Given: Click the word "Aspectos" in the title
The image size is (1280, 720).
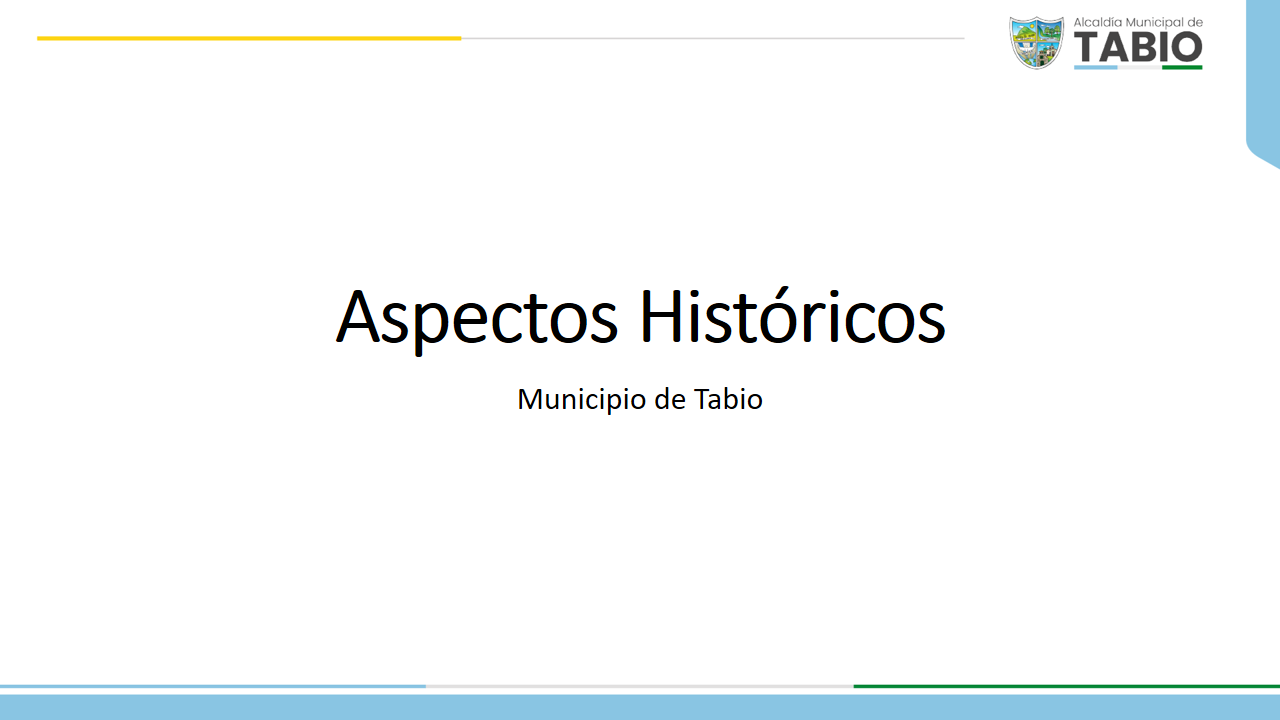Looking at the screenshot, I should pyautogui.click(x=477, y=318).
